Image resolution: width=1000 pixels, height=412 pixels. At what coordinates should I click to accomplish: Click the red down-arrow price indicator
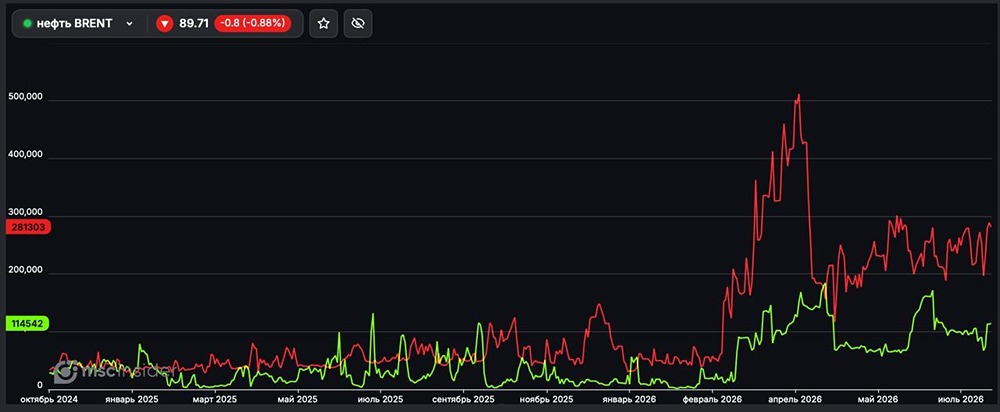click(x=165, y=24)
